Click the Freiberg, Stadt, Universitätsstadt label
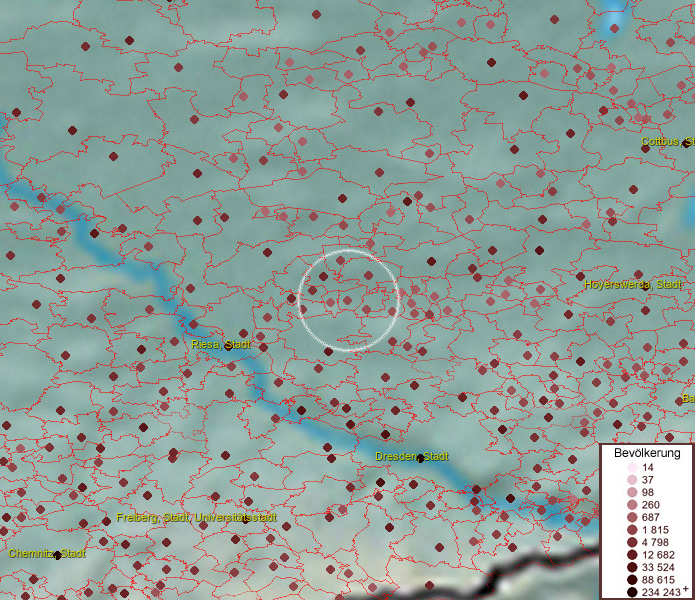This screenshot has width=695, height=600. [196, 518]
